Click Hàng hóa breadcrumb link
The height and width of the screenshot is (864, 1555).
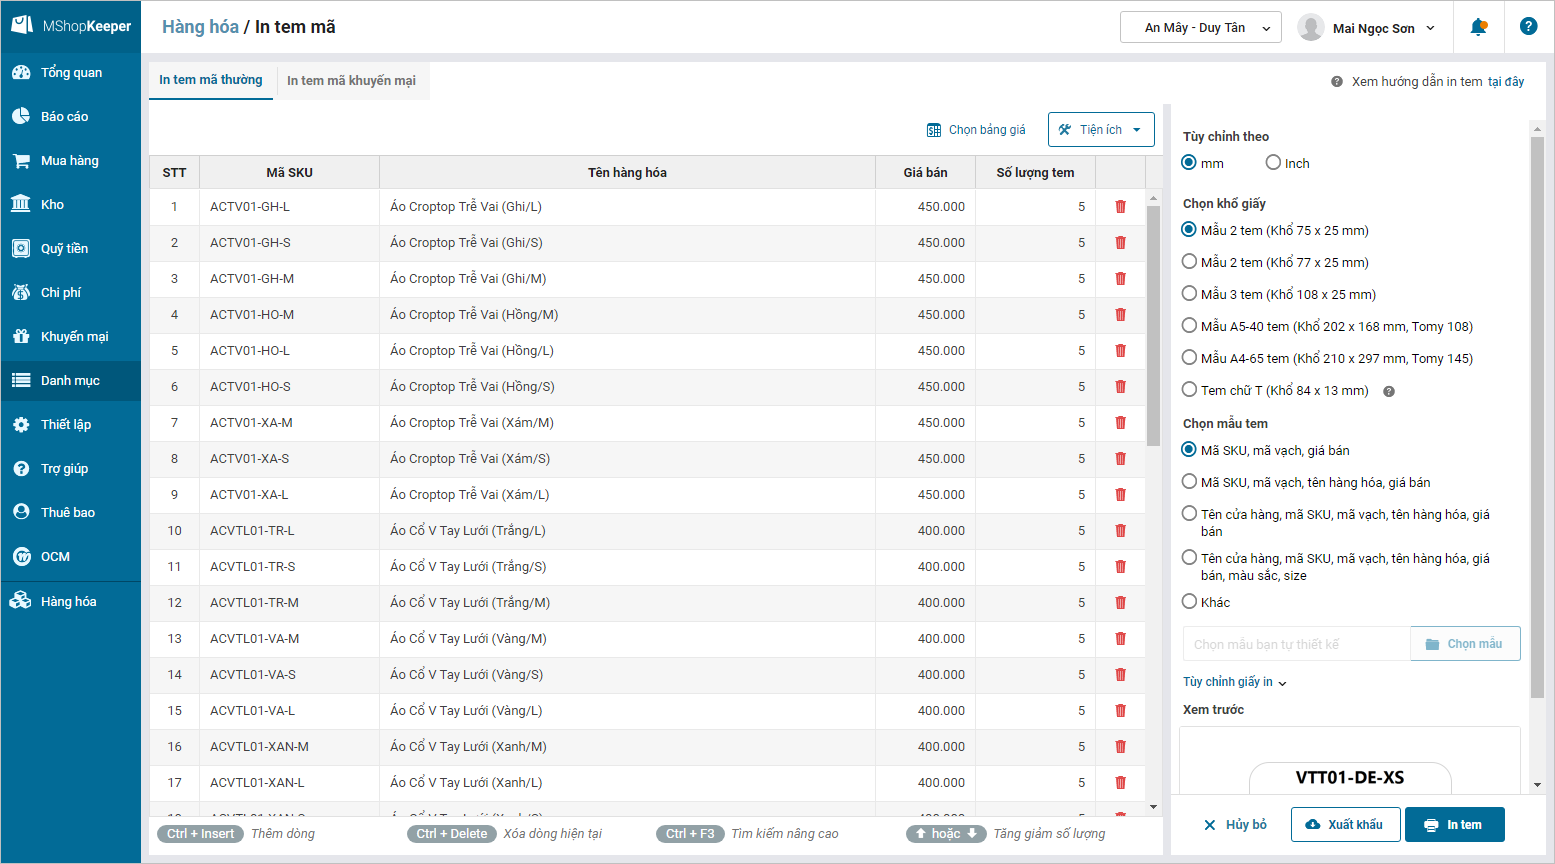(x=200, y=27)
